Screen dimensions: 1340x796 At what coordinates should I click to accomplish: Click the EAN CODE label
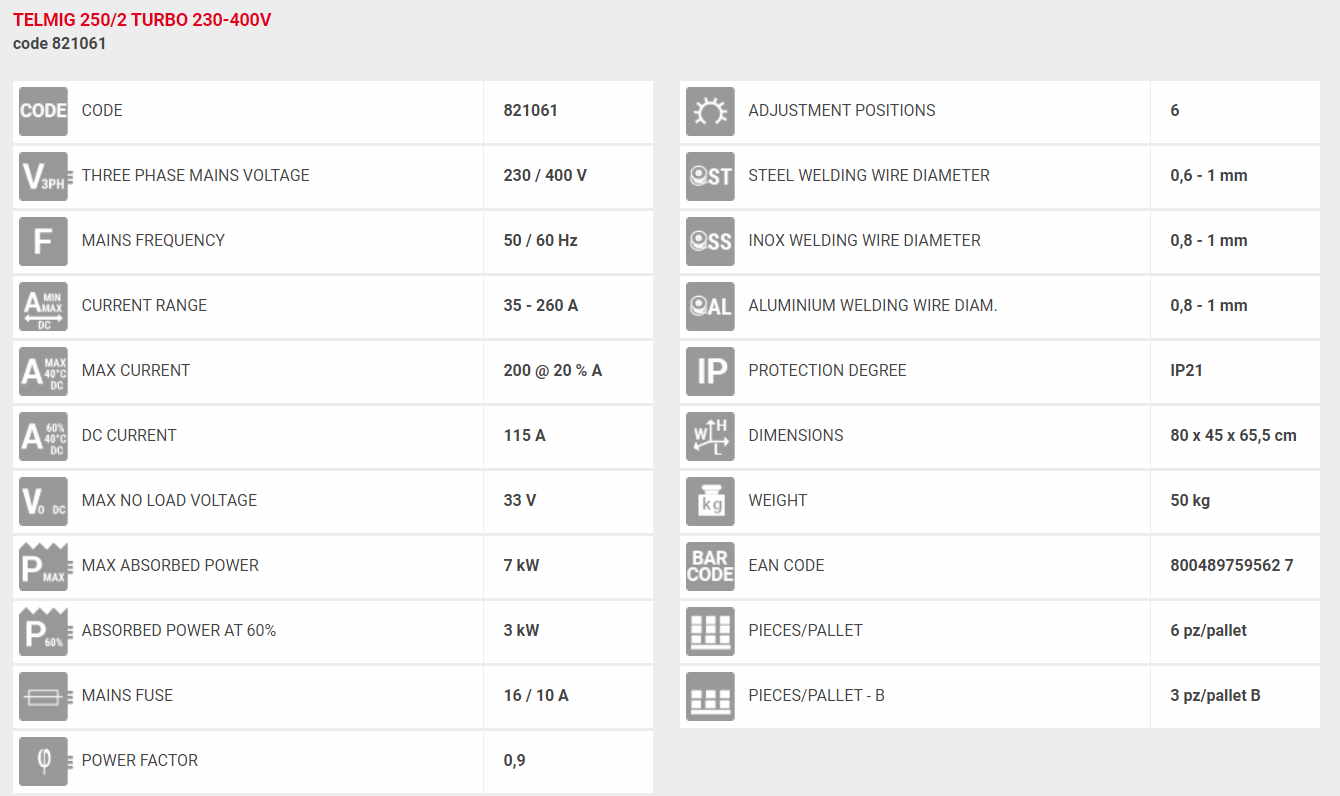pos(786,565)
